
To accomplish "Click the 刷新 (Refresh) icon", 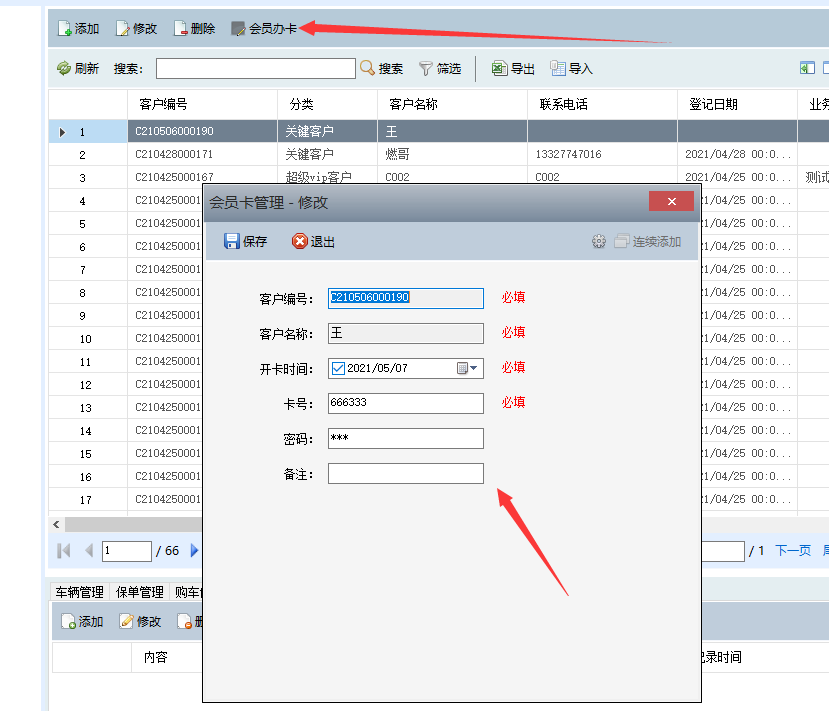I will pos(64,68).
